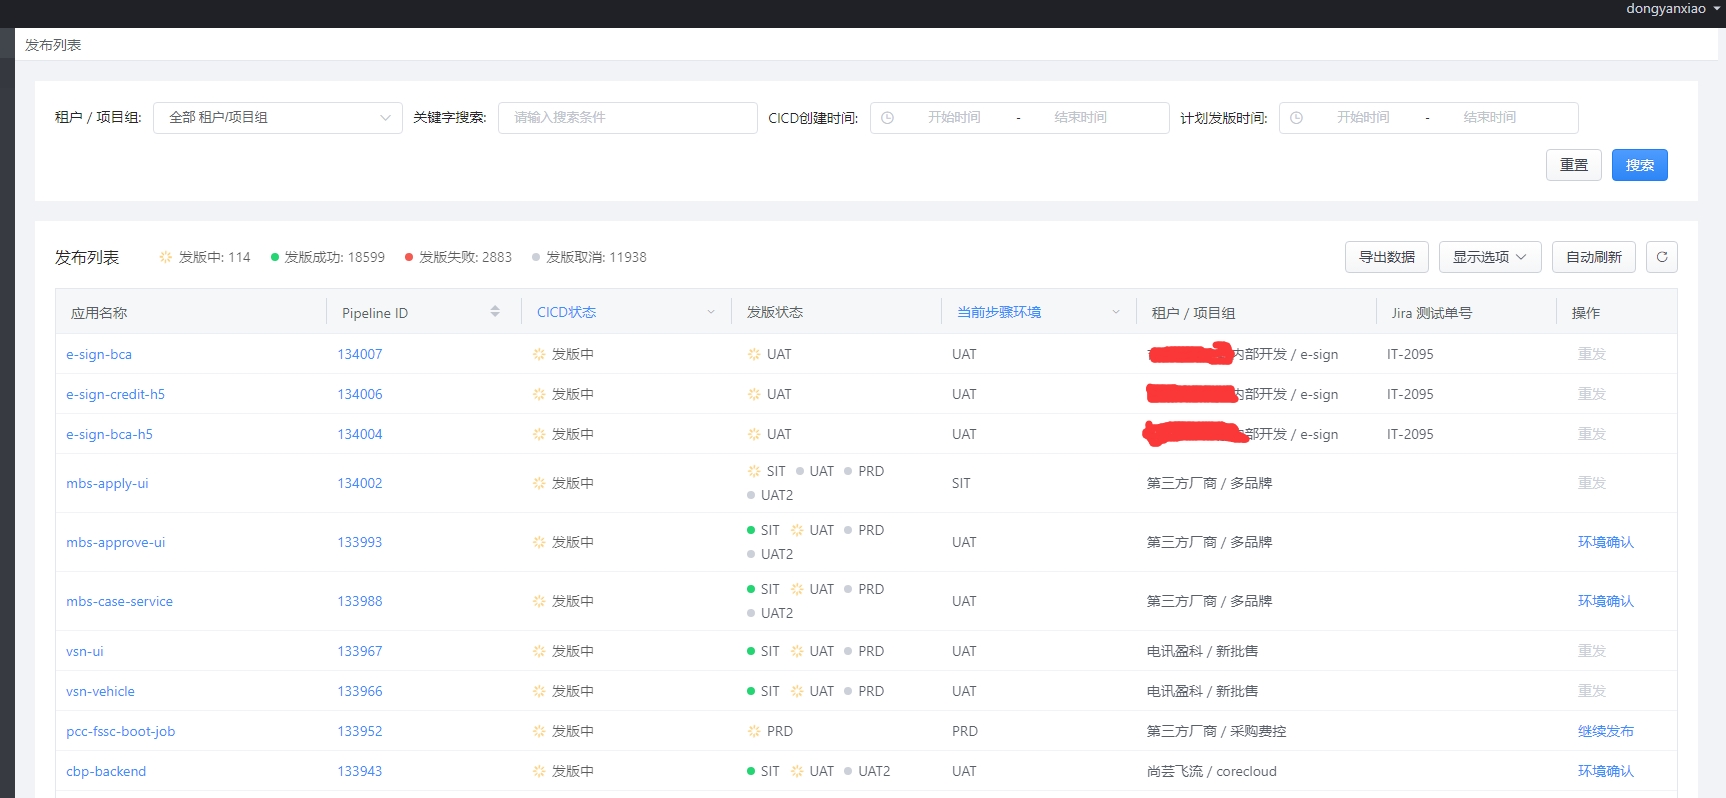Click 环境确认 for mbs-case-service row
The height and width of the screenshot is (798, 1726).
[1605, 601]
